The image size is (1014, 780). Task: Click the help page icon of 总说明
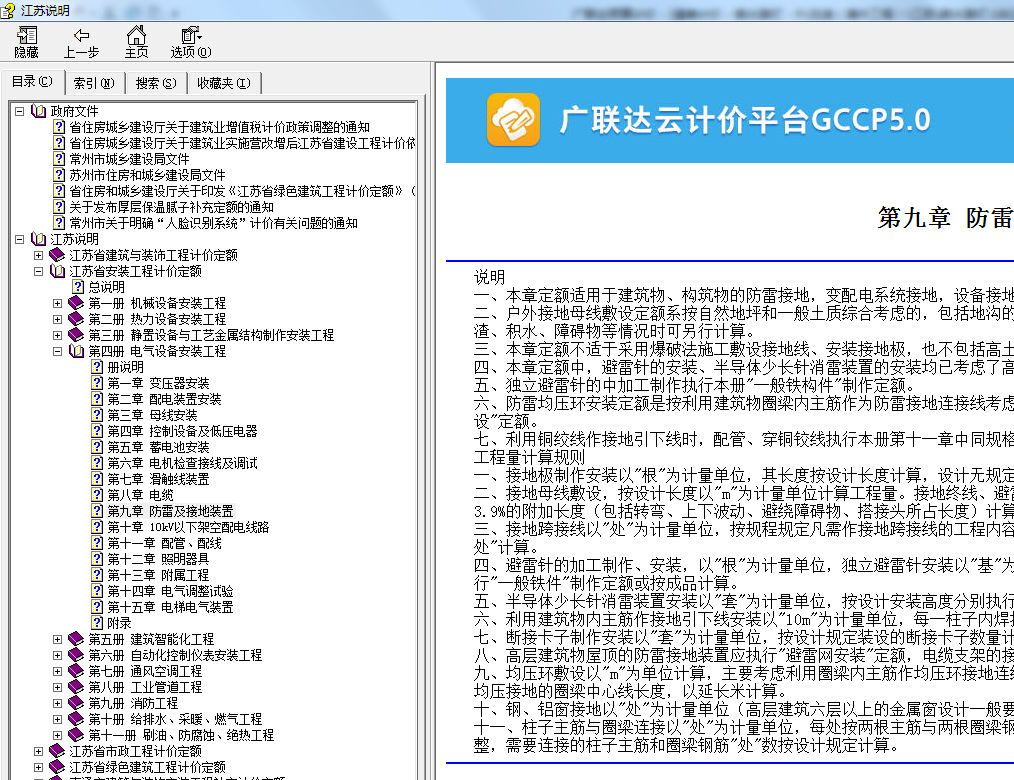pos(78,287)
